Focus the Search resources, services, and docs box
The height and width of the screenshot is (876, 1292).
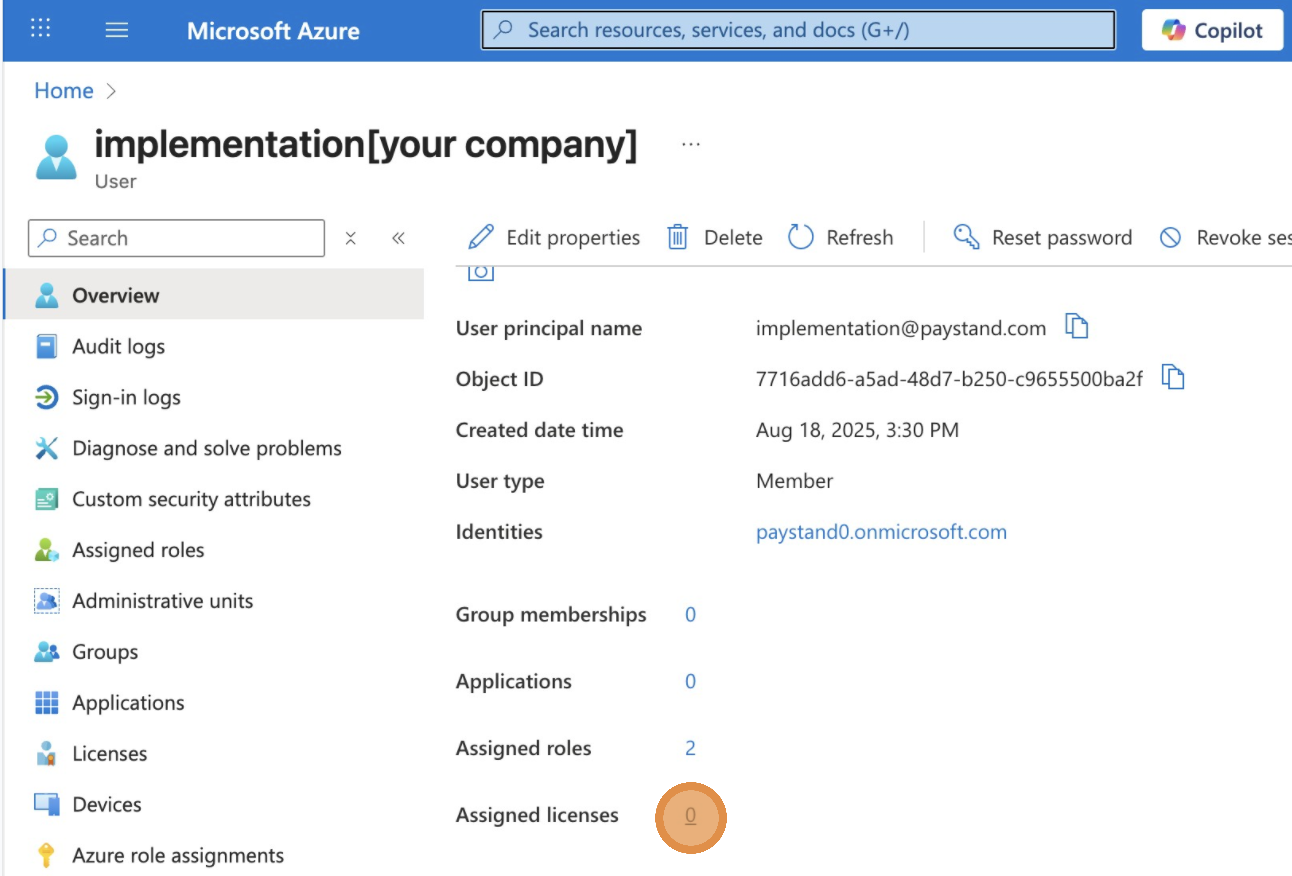click(798, 30)
